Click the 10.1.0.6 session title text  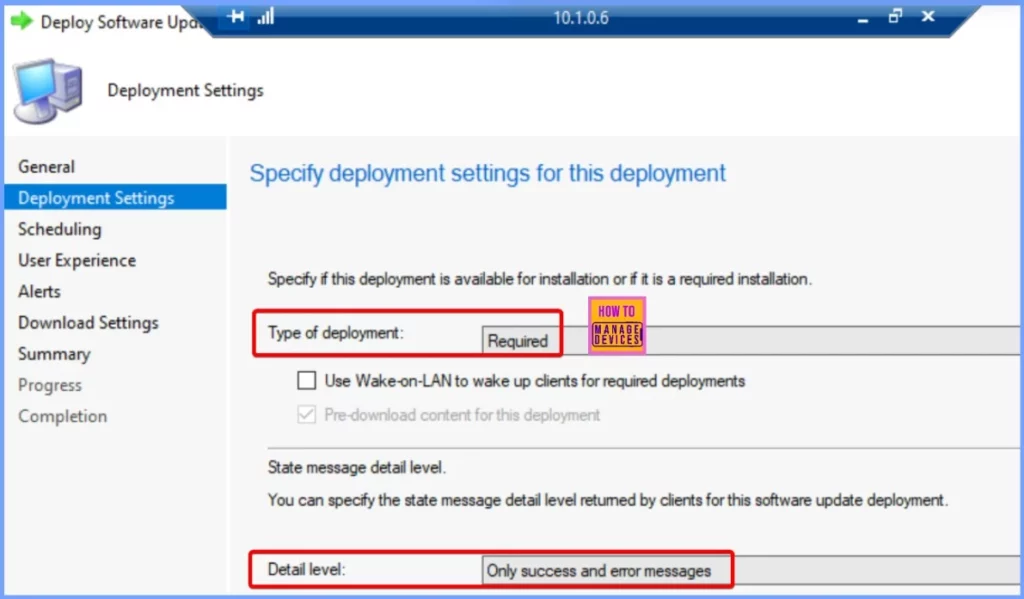click(x=581, y=18)
